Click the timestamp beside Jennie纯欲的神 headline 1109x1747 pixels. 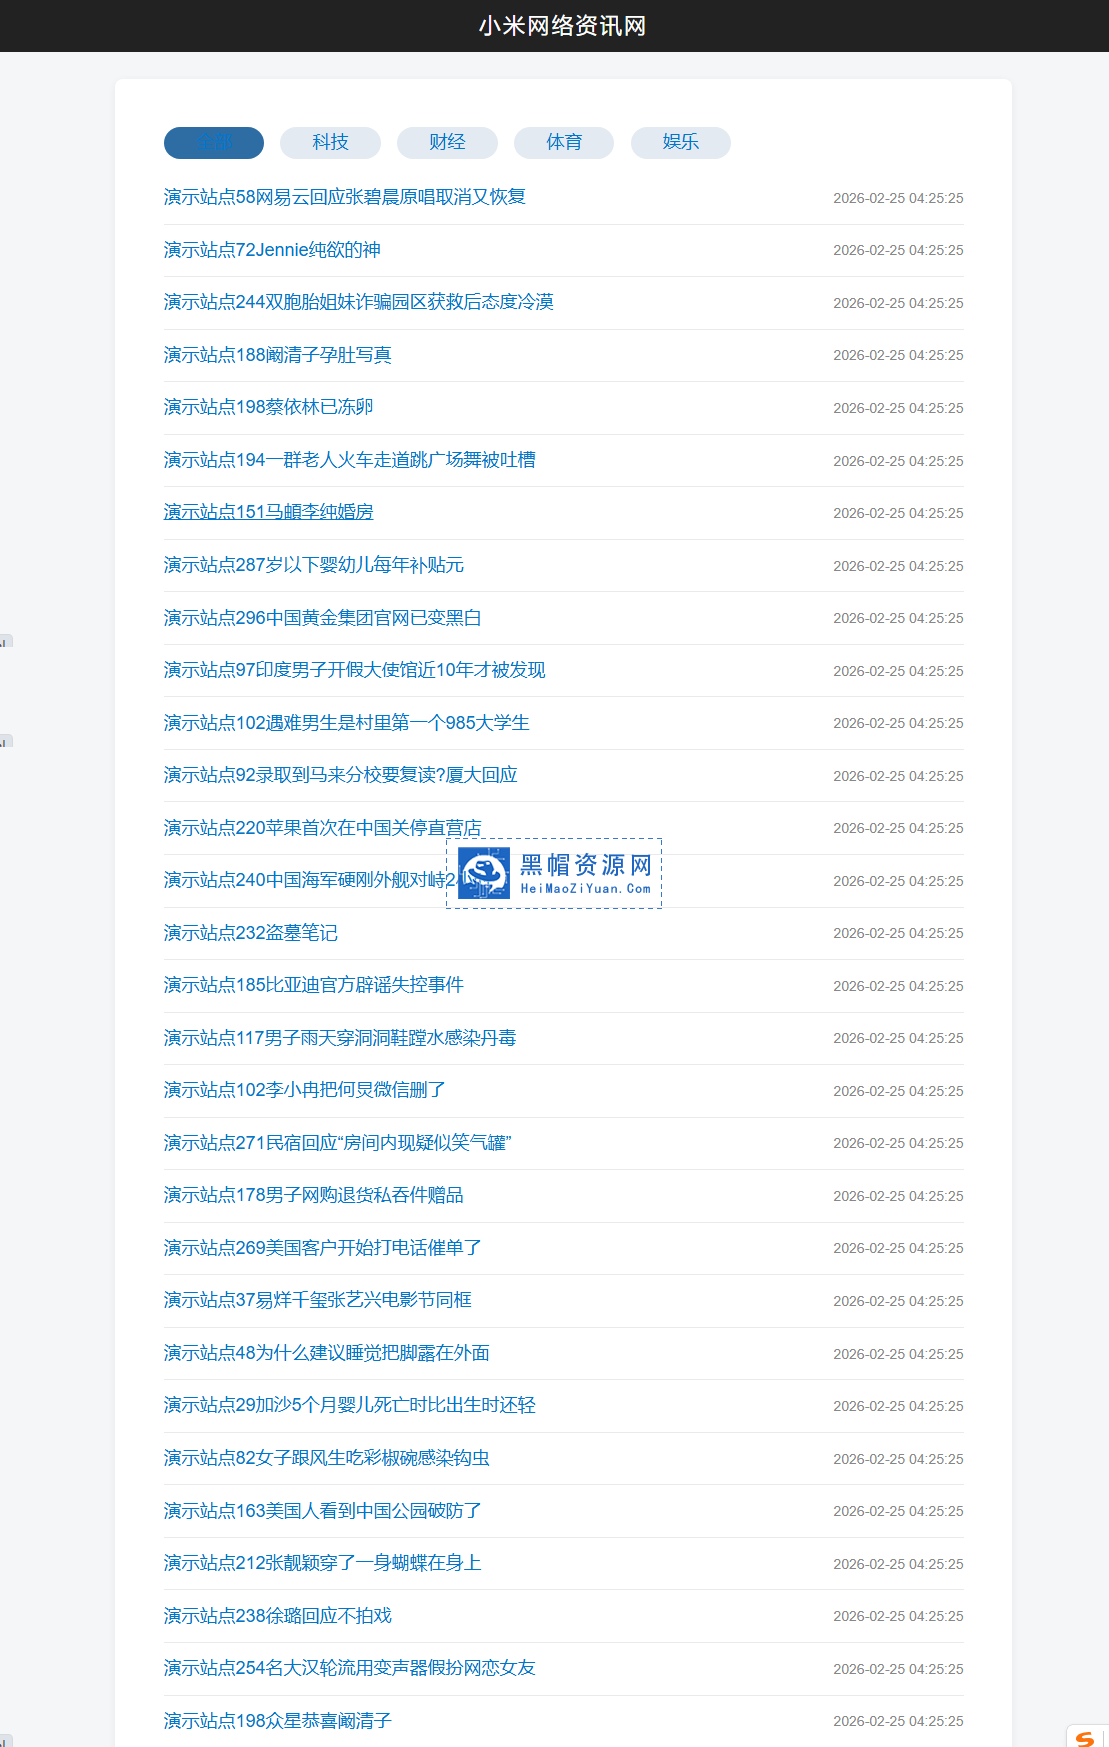point(898,250)
